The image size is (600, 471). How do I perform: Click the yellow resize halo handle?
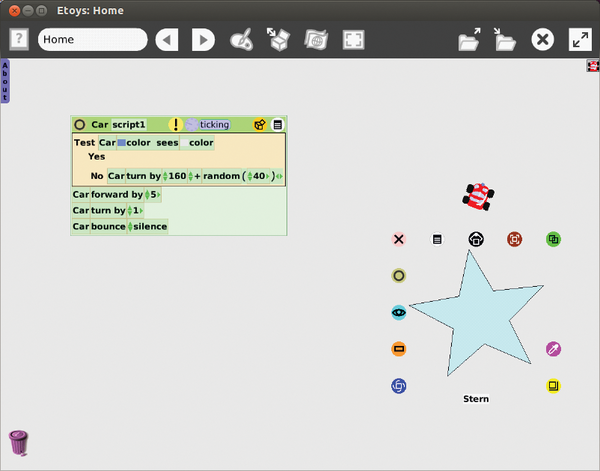pos(553,386)
